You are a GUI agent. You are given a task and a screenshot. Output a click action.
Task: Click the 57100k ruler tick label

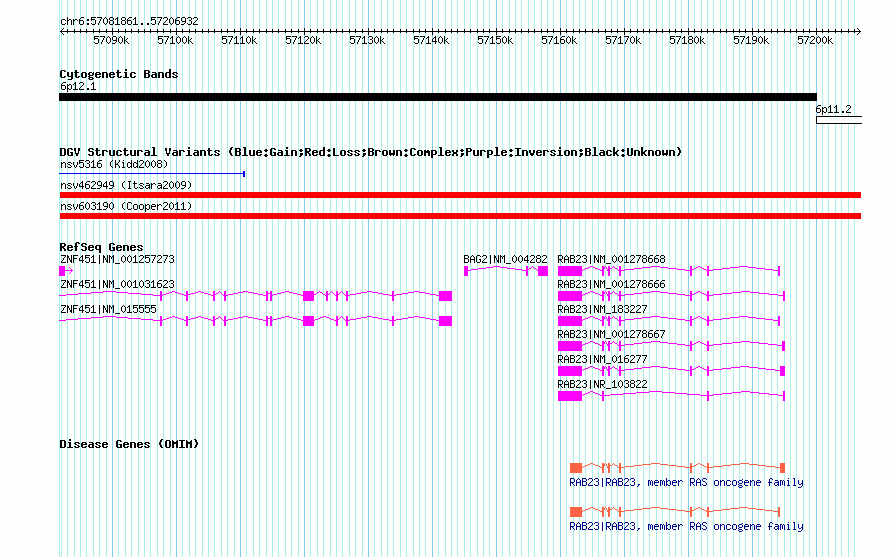point(175,40)
